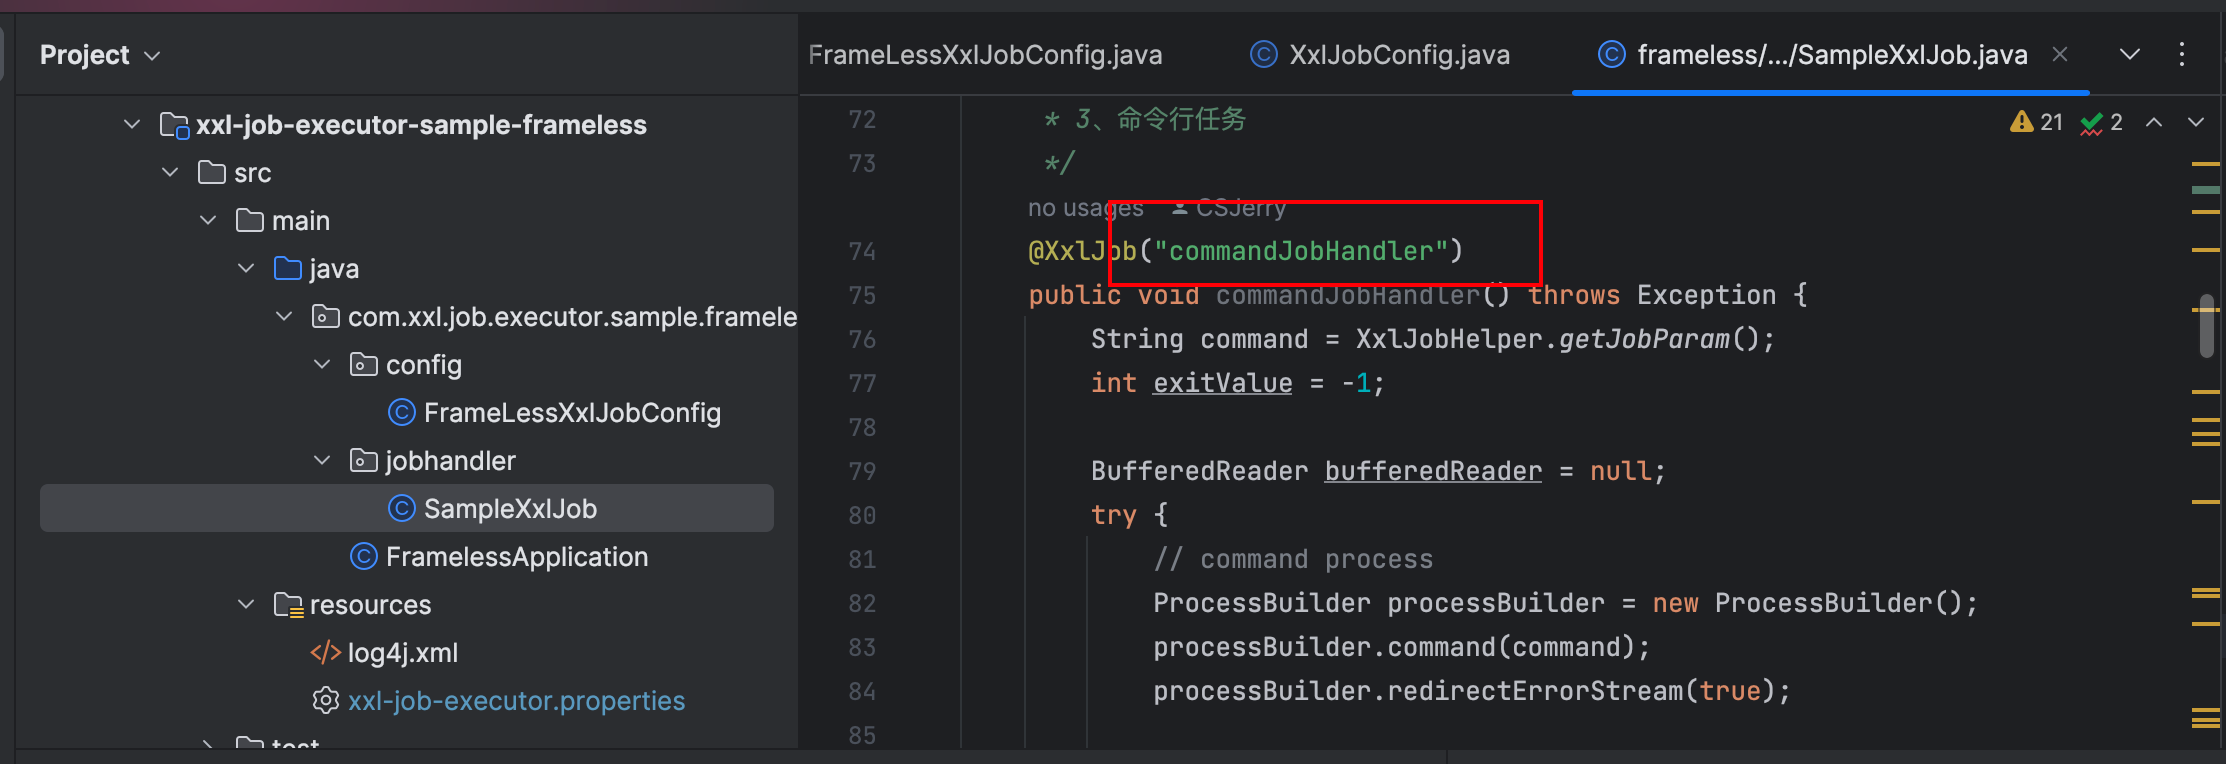Click the xxl-job-executor.properties gear icon
Image resolution: width=2226 pixels, height=764 pixels.
[326, 700]
